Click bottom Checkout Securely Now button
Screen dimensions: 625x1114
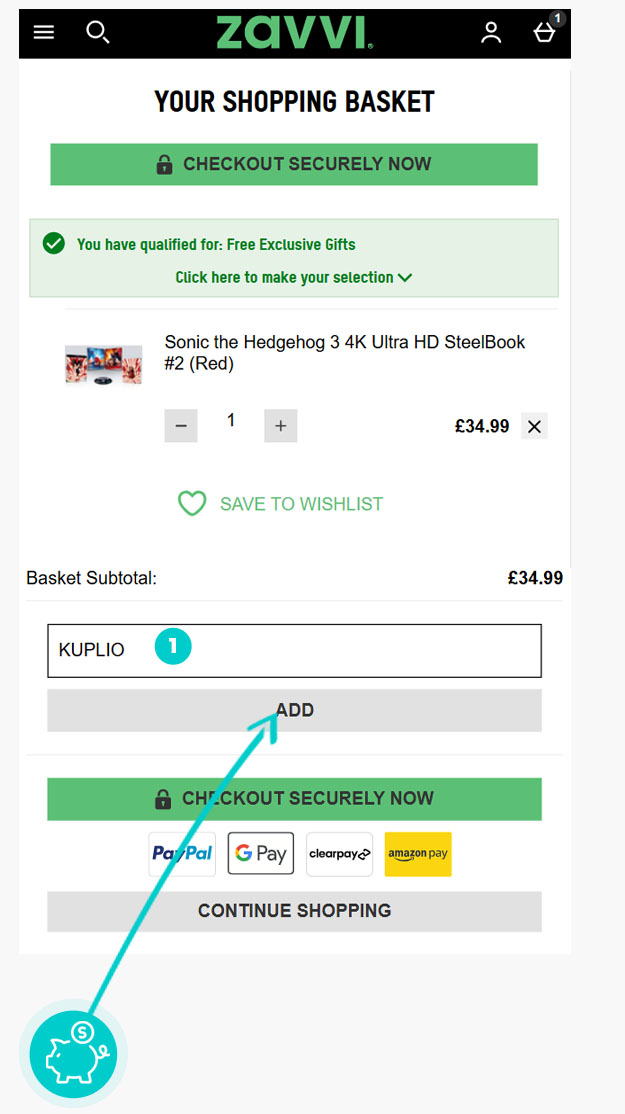[x=294, y=799]
